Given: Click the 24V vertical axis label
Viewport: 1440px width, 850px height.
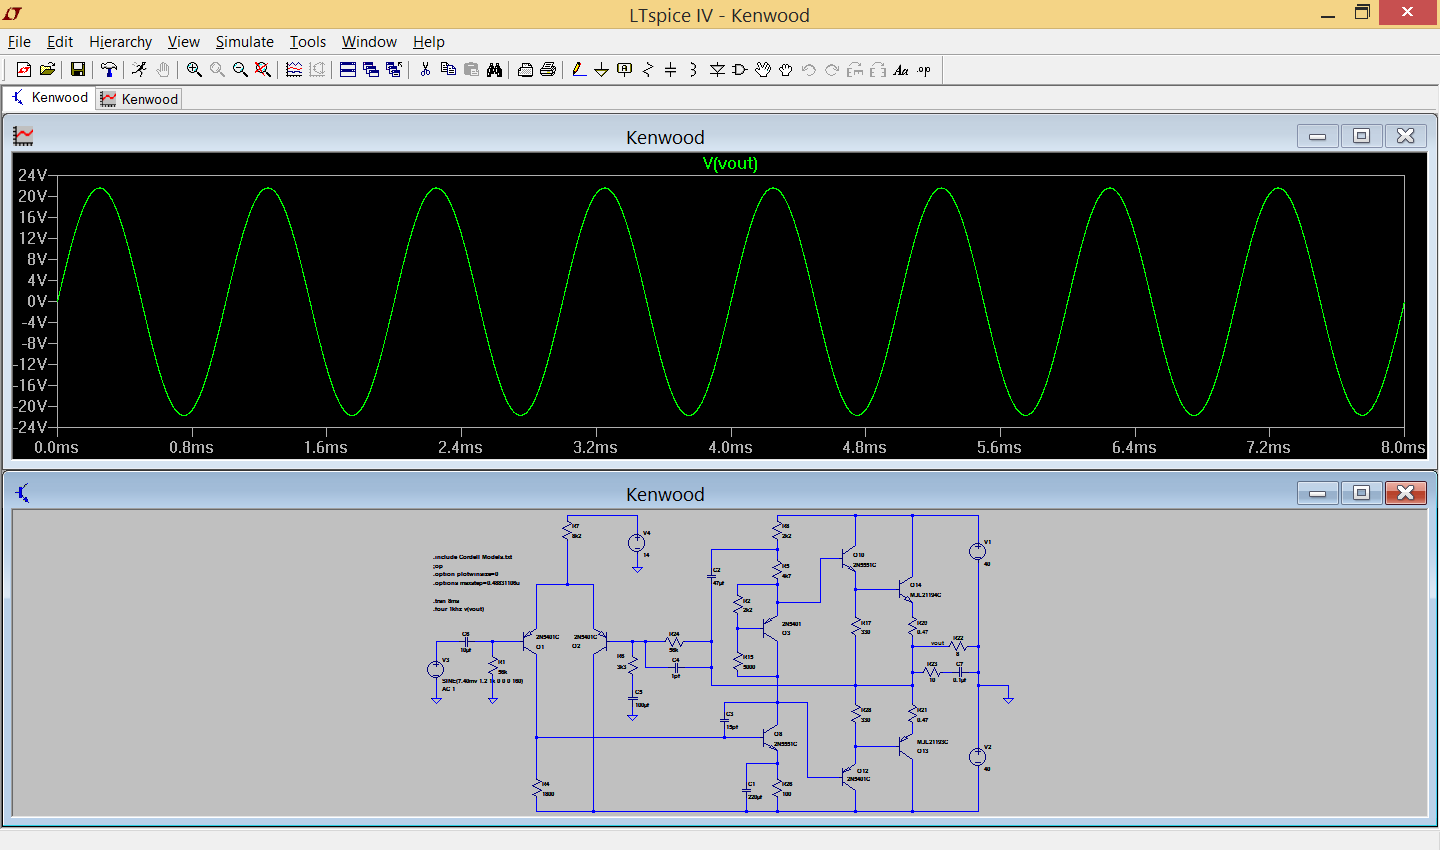Looking at the screenshot, I should [x=33, y=175].
